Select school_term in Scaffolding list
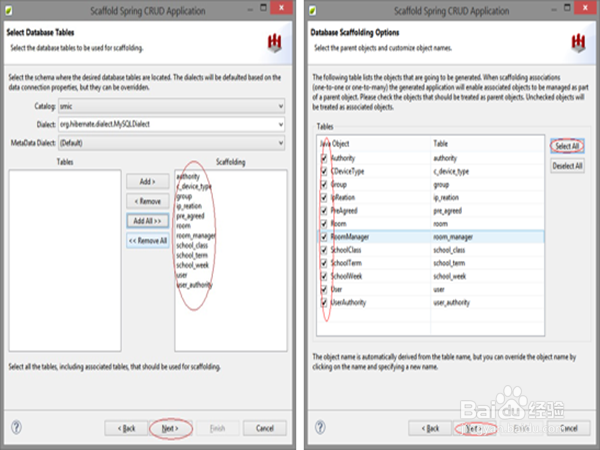This screenshot has height=450, width=600. pyautogui.click(x=192, y=255)
